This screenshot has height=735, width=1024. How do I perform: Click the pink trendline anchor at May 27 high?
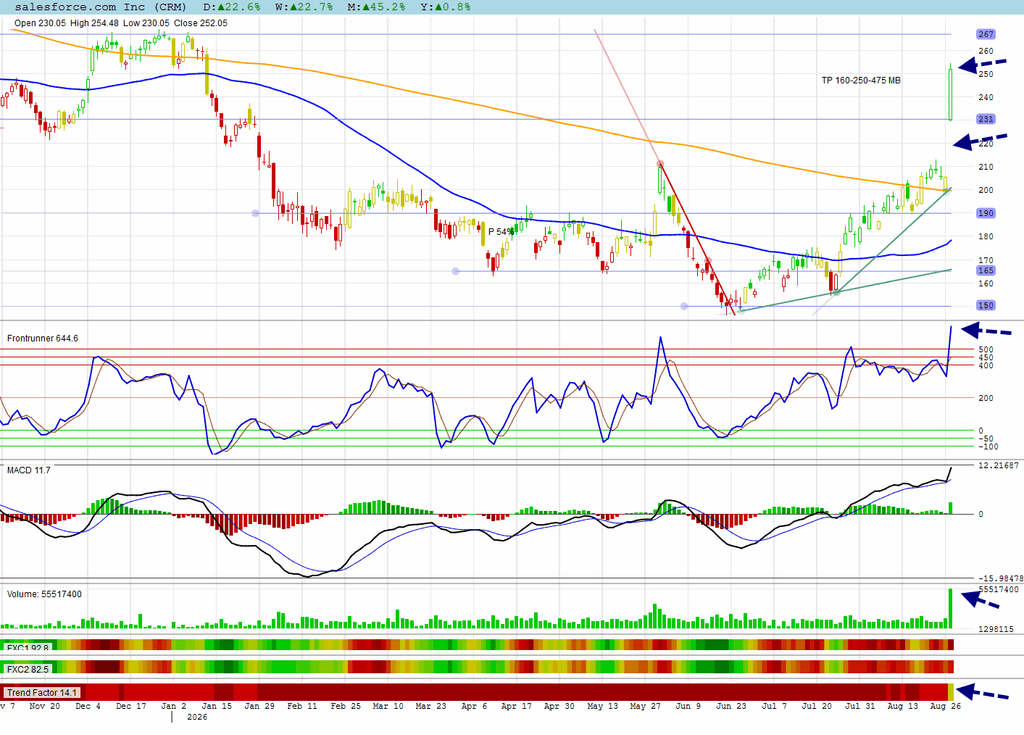pyautogui.click(x=660, y=164)
